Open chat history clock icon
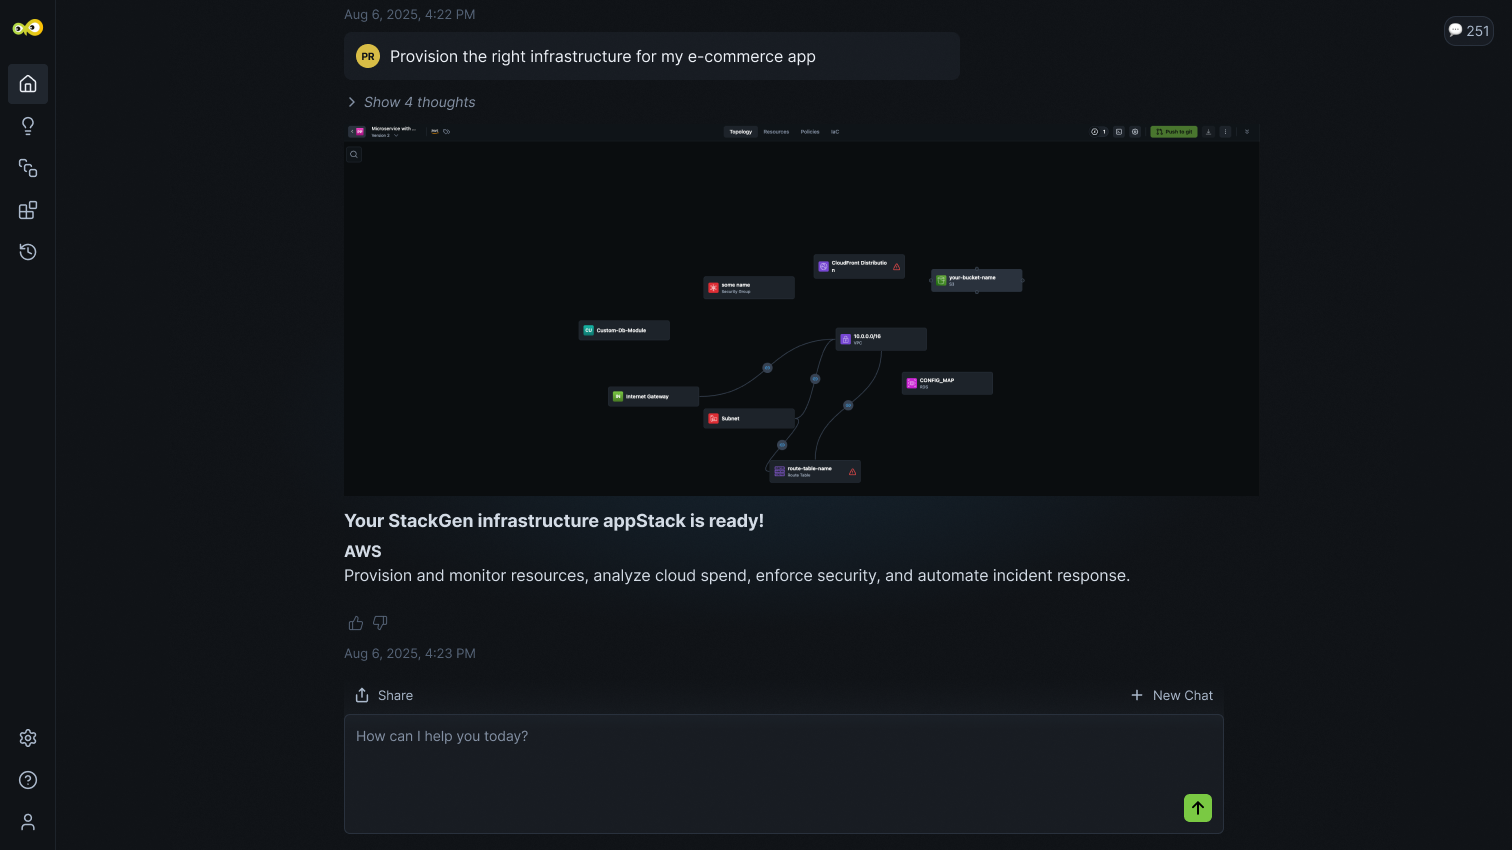1512x850 pixels. point(28,252)
